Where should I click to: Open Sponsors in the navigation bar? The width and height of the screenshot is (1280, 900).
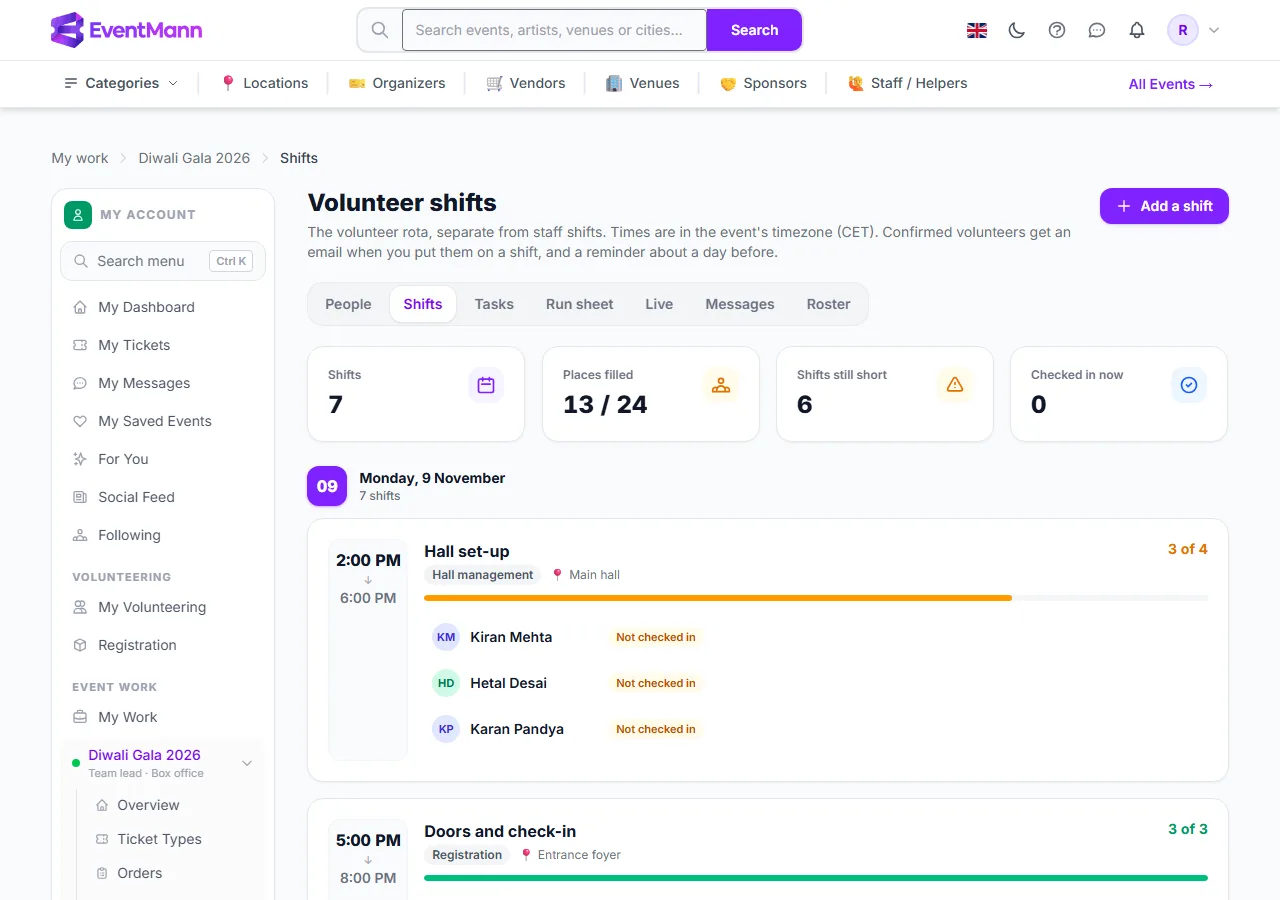(x=763, y=83)
